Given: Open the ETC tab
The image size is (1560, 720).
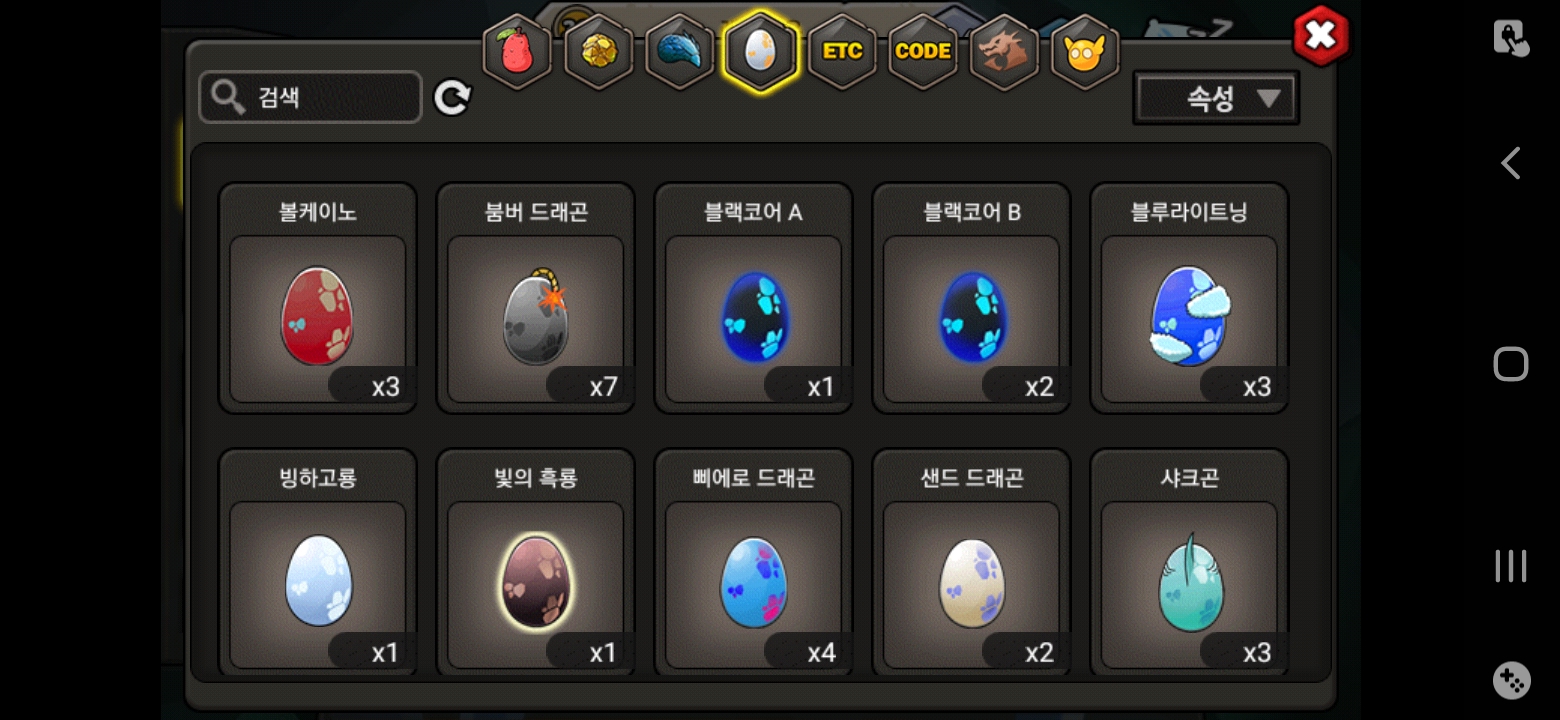Looking at the screenshot, I should pos(842,52).
